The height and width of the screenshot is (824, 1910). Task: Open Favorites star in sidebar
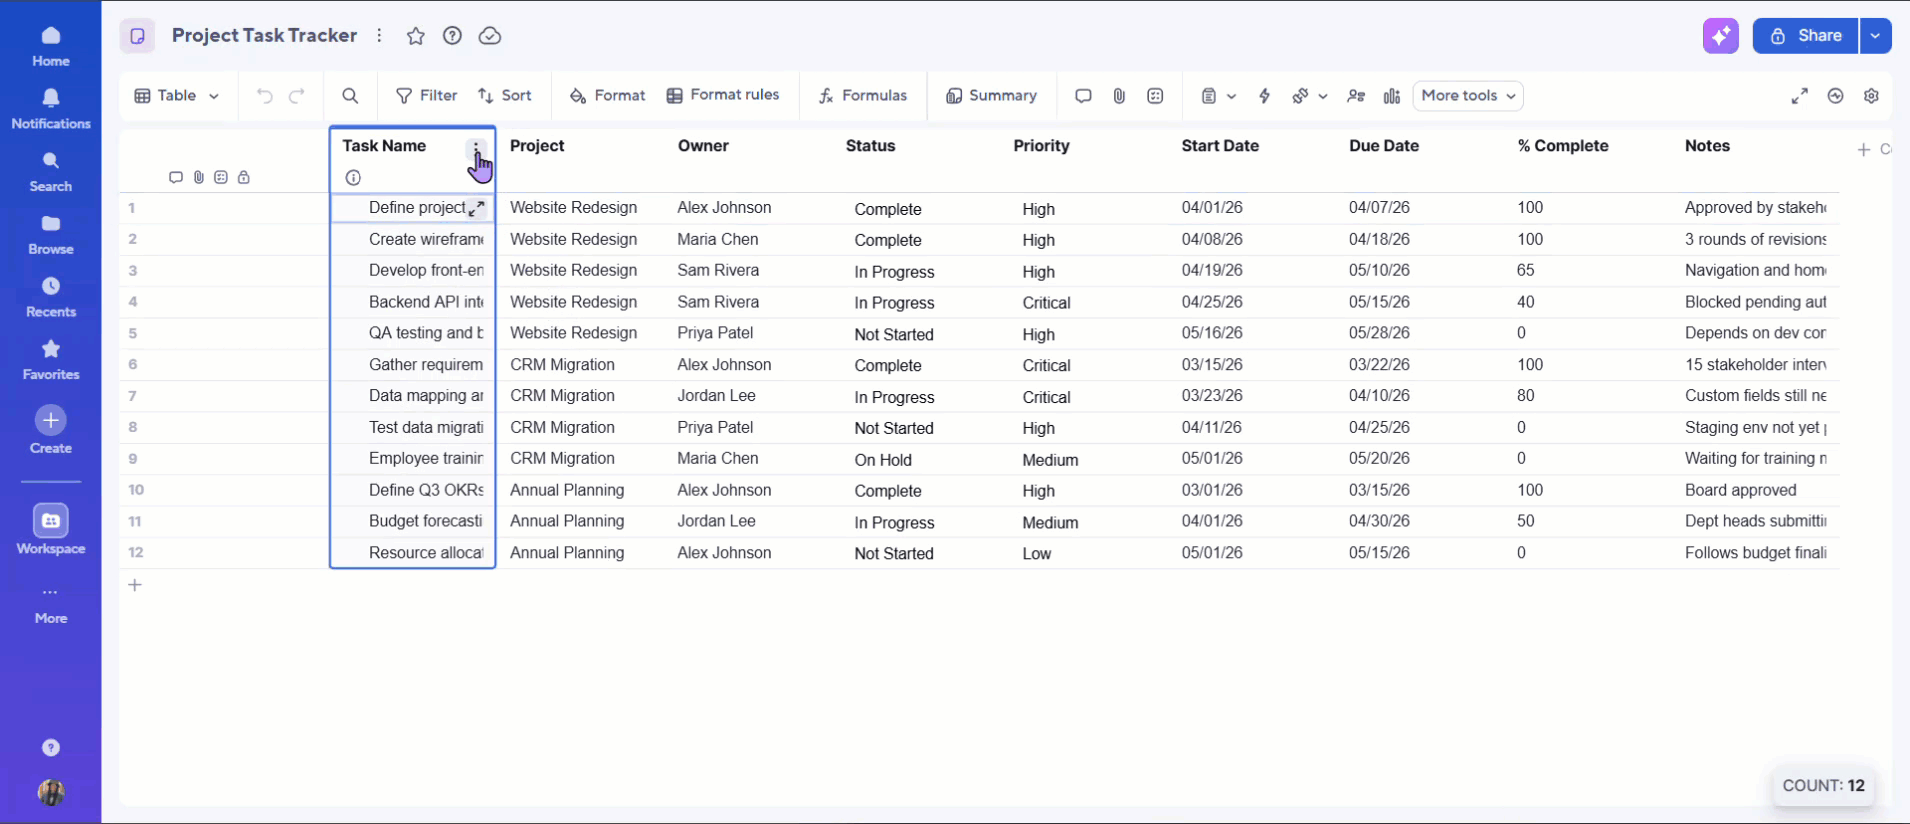[50, 360]
